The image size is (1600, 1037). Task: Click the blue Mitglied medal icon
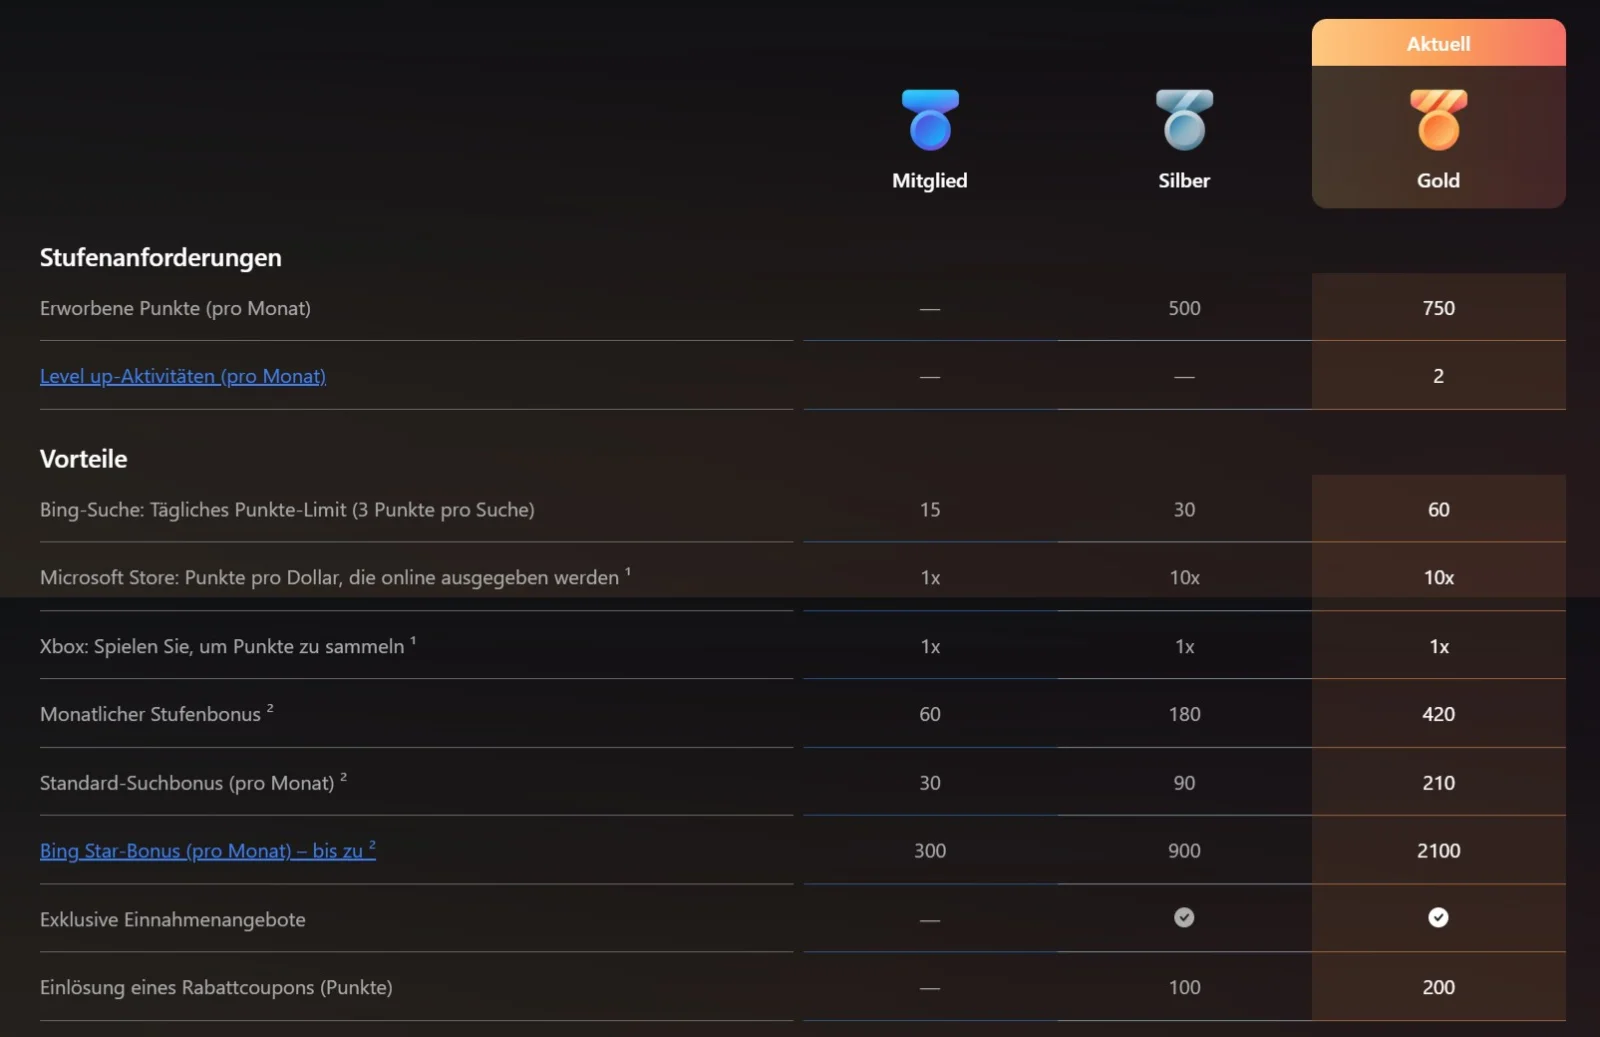(x=930, y=120)
